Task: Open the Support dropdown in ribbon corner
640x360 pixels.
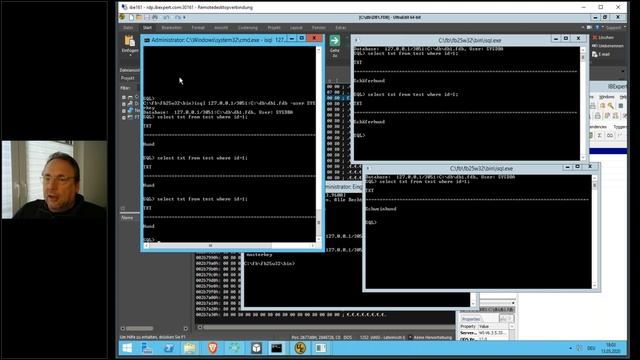Action: [x=615, y=27]
